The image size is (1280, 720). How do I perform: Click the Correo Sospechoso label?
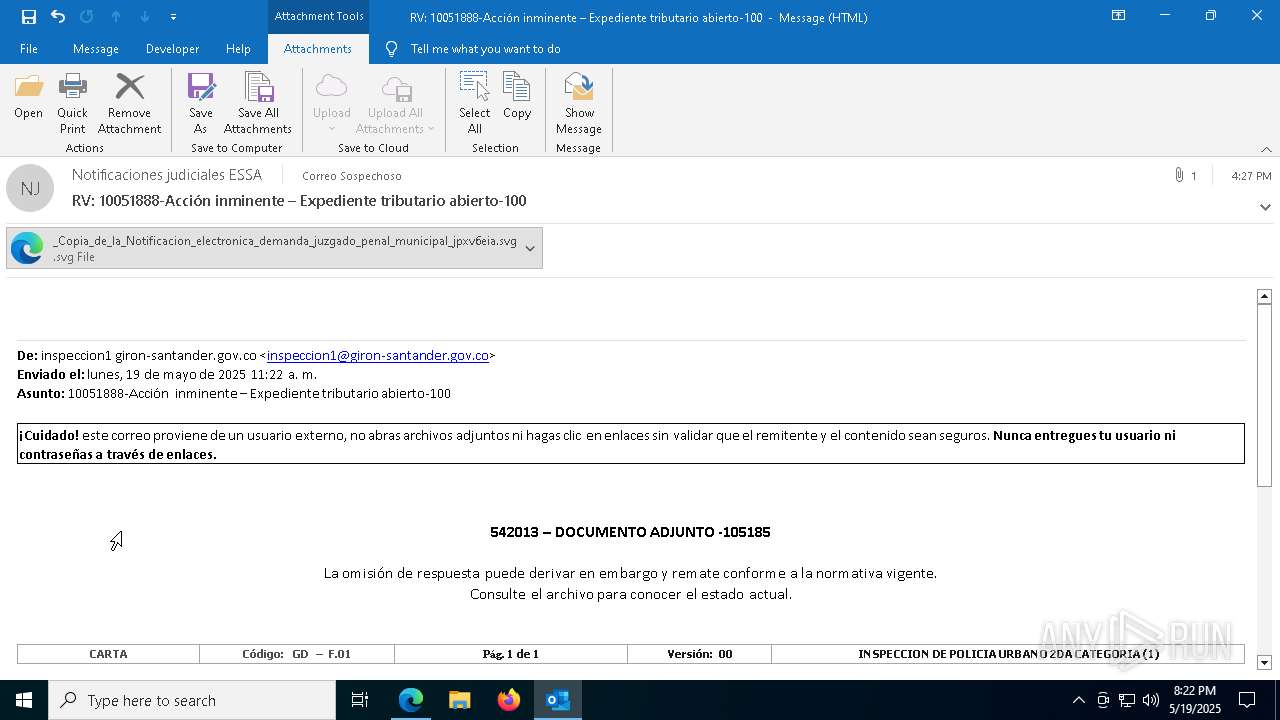352,176
